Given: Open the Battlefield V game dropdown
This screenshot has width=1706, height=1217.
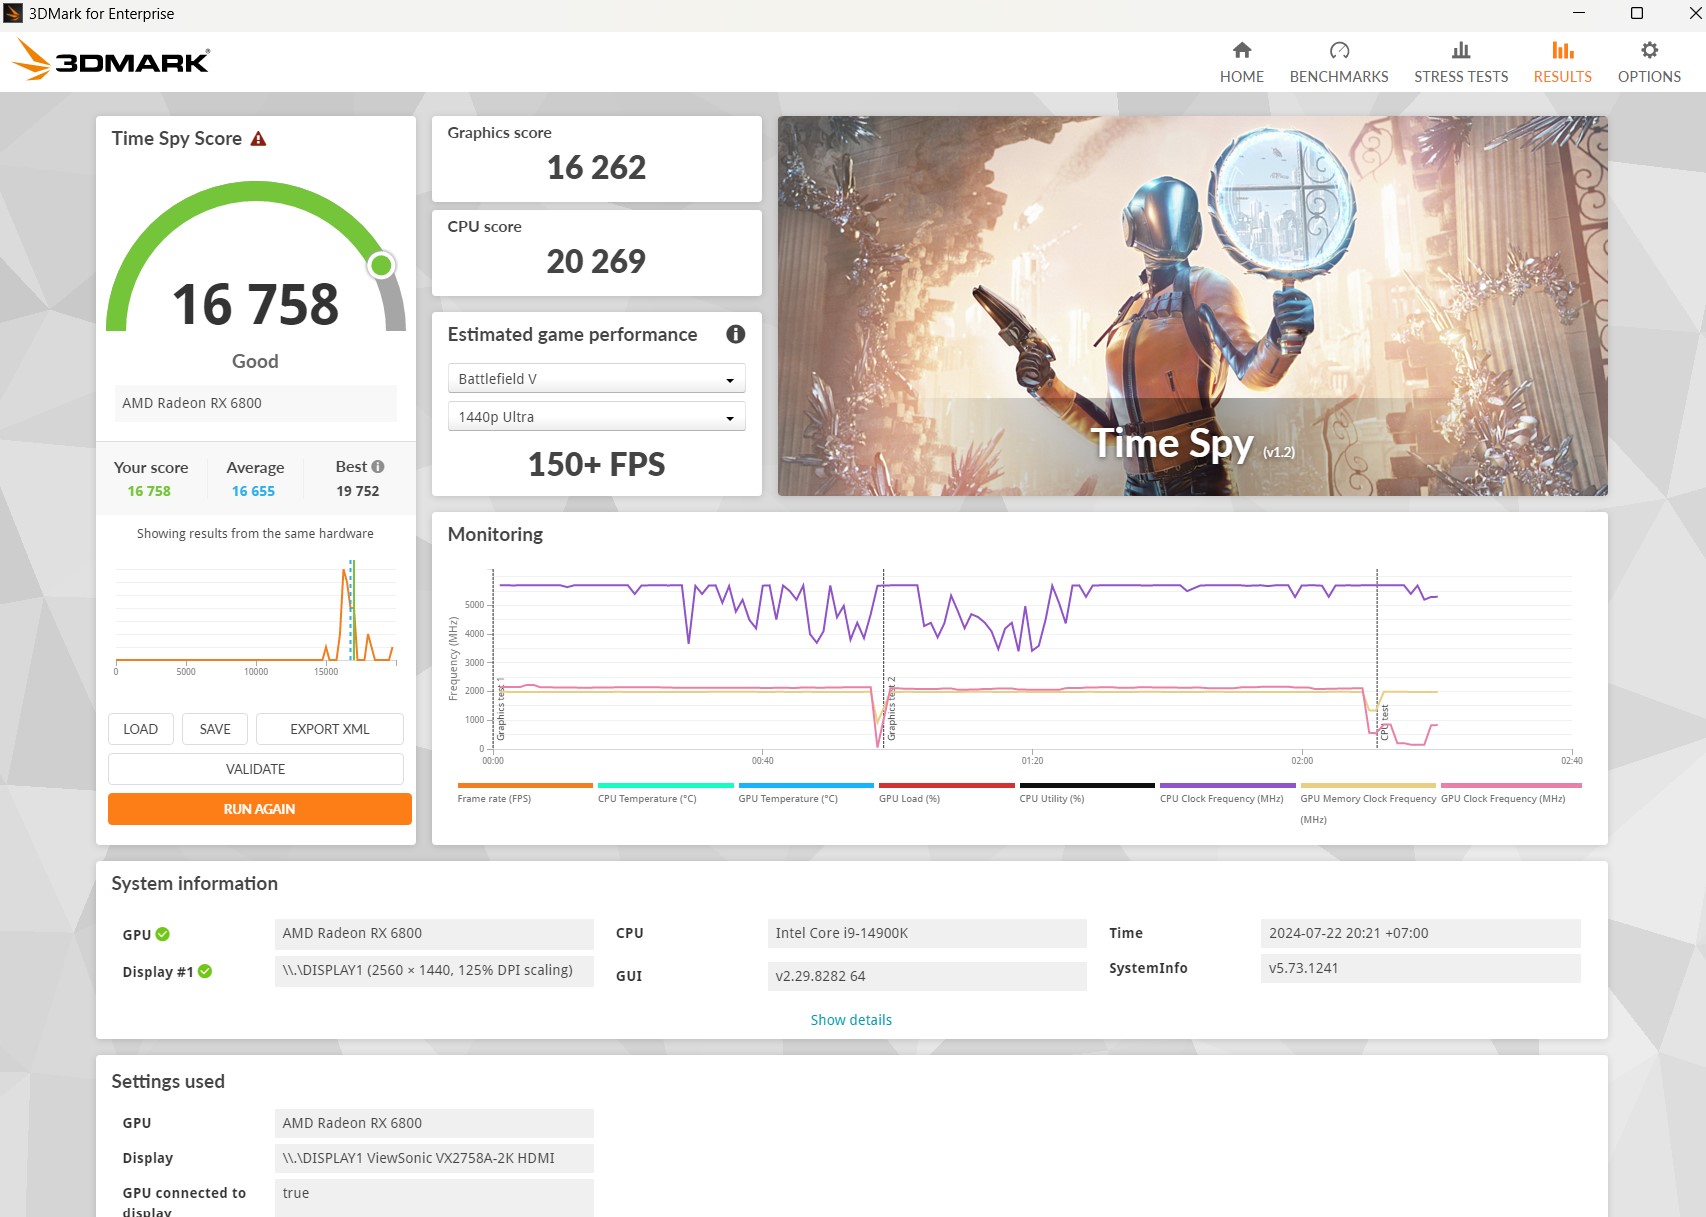Looking at the screenshot, I should coord(596,379).
